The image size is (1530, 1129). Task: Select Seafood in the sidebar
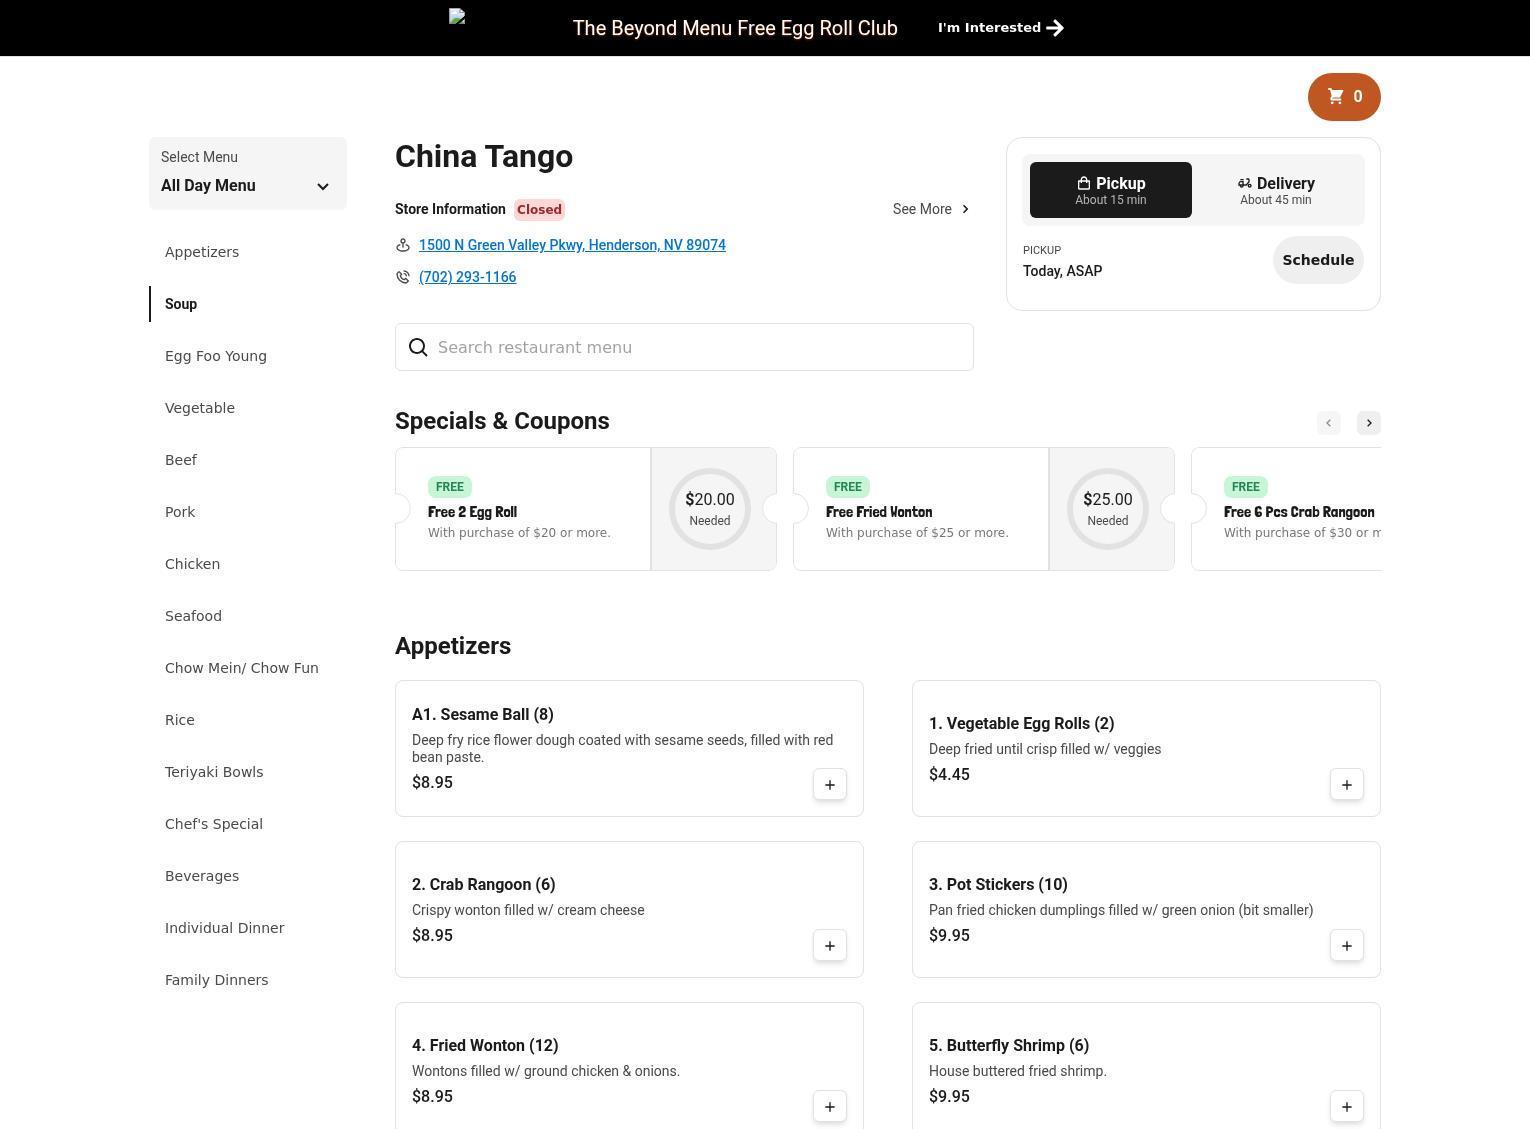click(193, 616)
